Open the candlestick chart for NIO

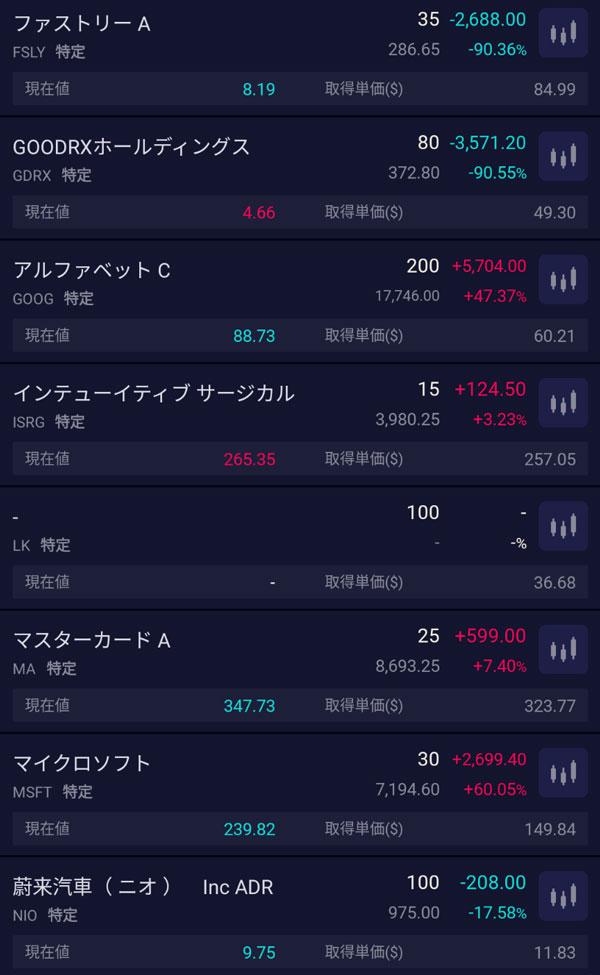563,895
